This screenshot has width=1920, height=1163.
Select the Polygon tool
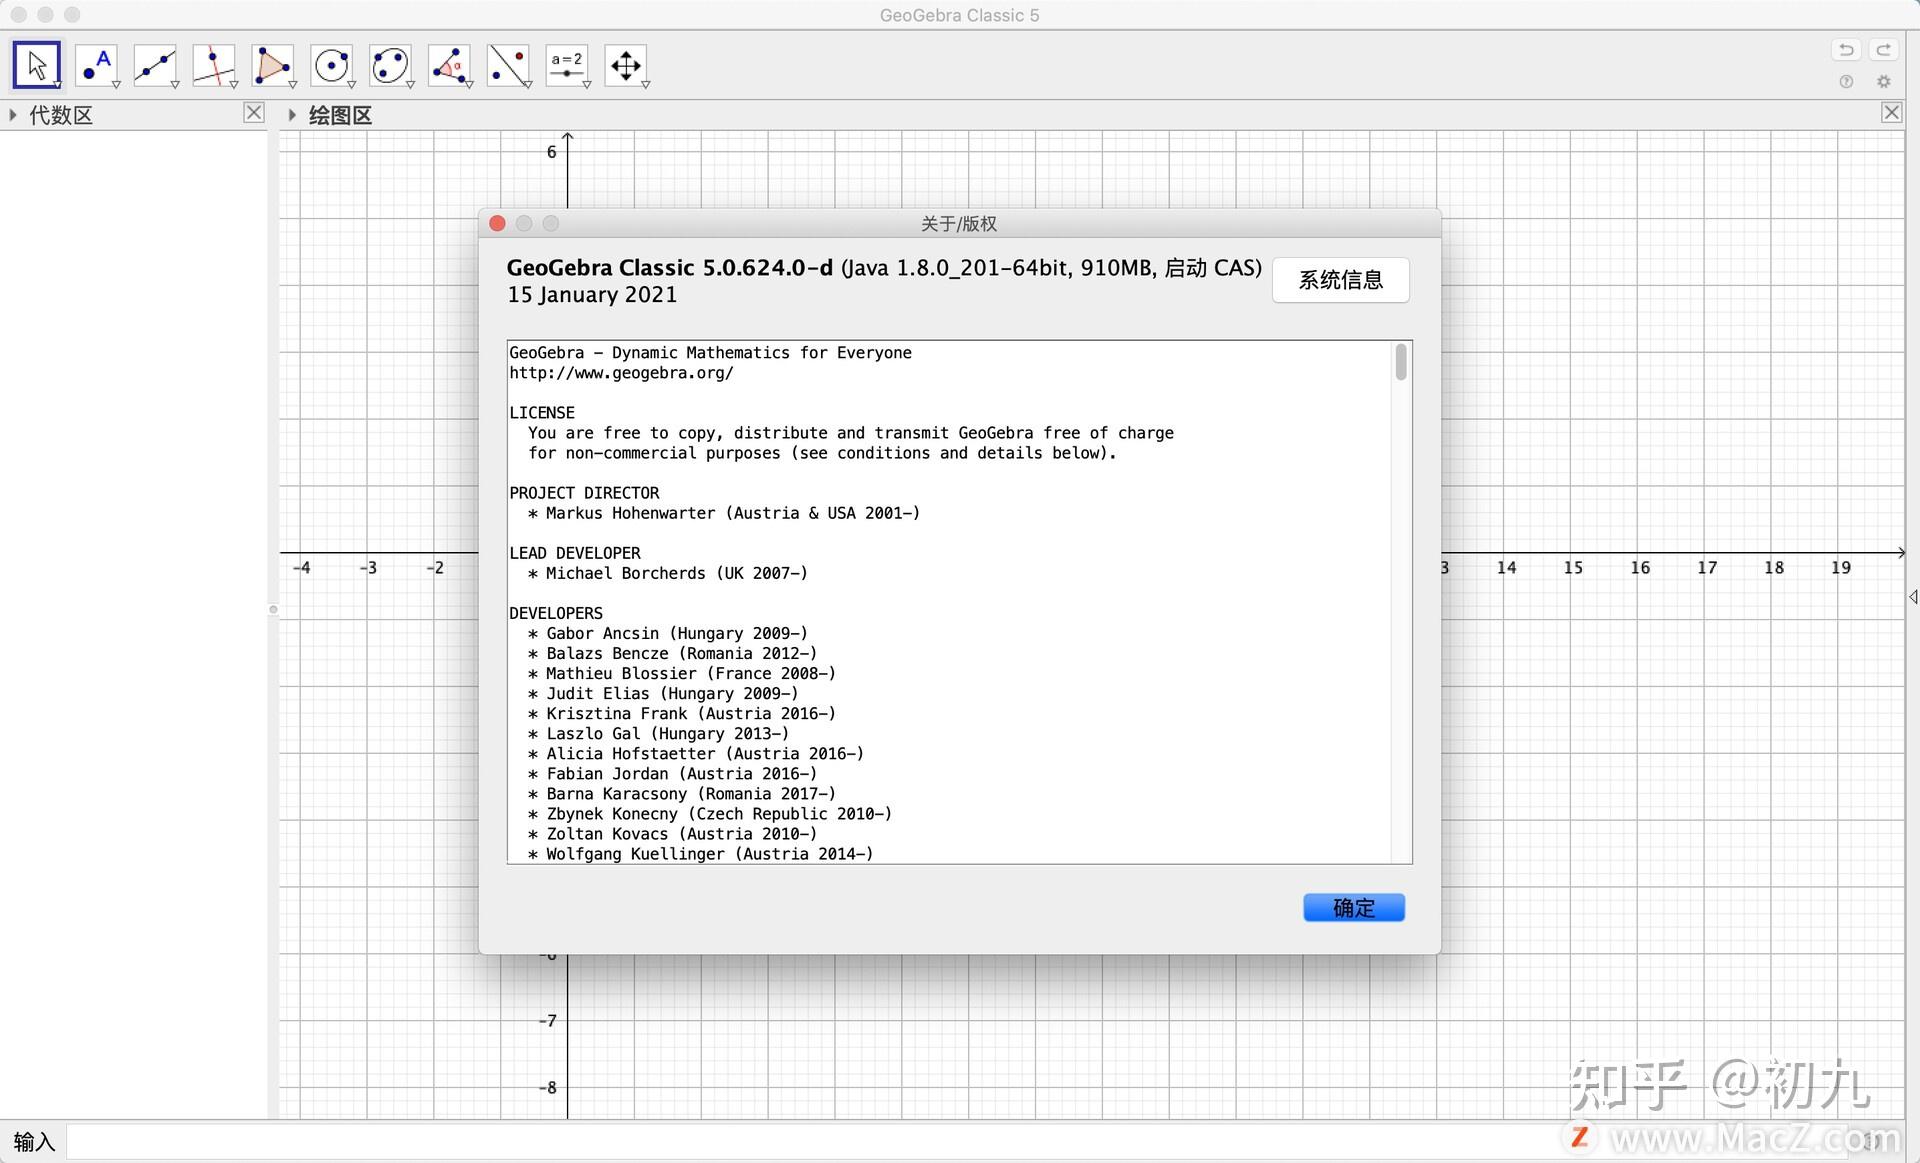273,66
